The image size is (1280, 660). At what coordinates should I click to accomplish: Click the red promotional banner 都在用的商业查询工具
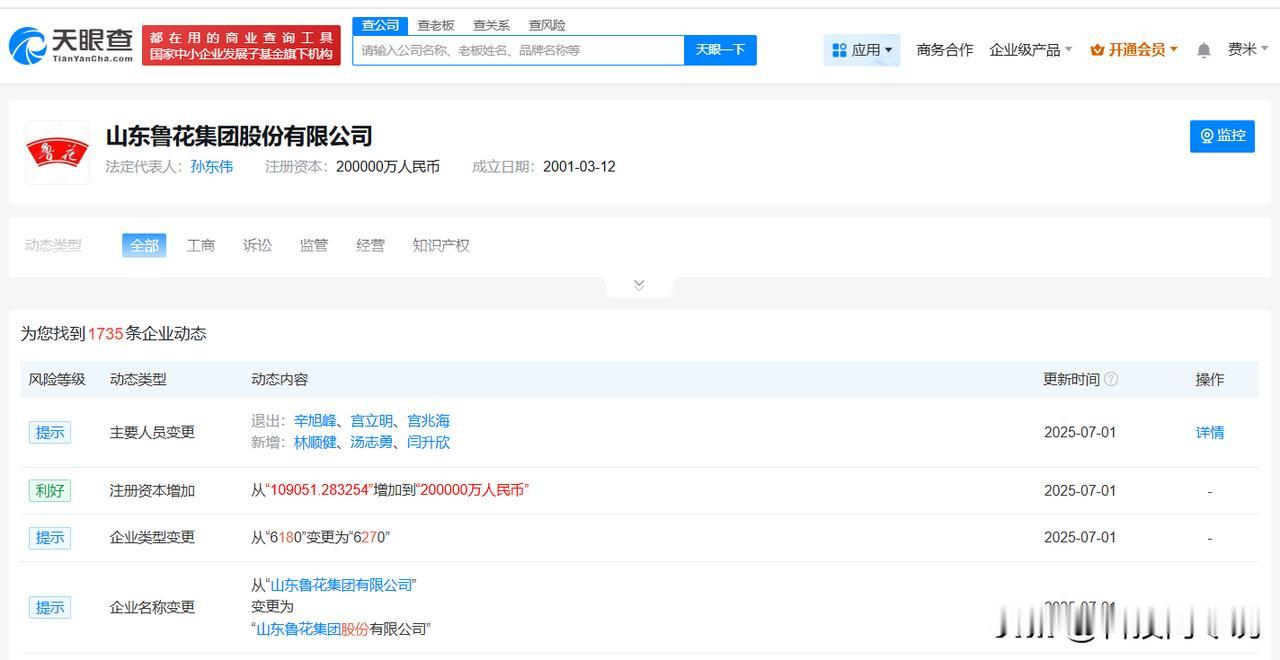[x=241, y=45]
